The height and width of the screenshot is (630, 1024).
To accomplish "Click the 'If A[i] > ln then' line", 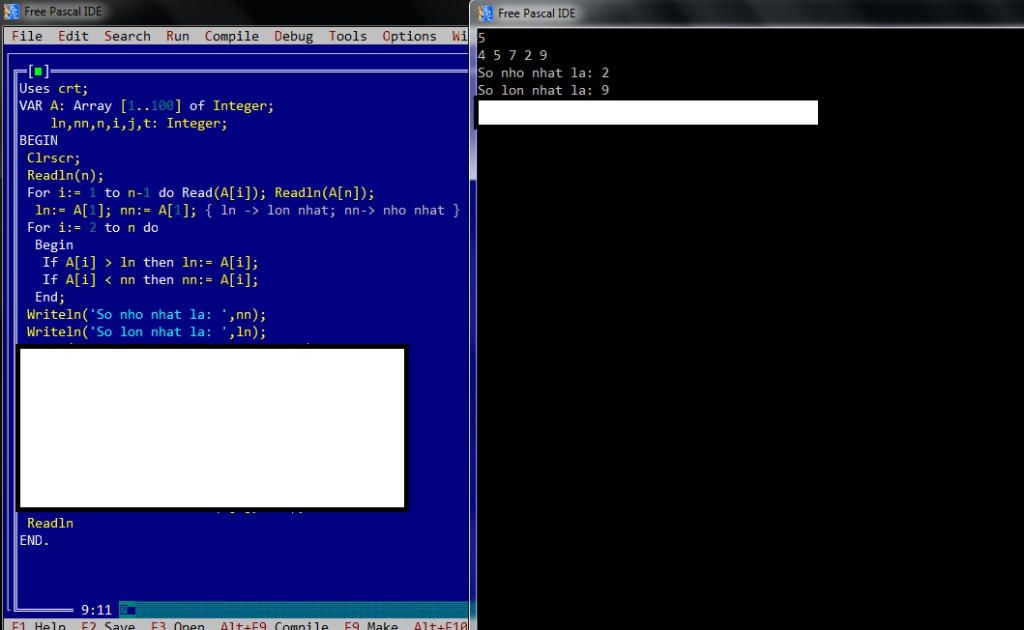I will click(150, 262).
